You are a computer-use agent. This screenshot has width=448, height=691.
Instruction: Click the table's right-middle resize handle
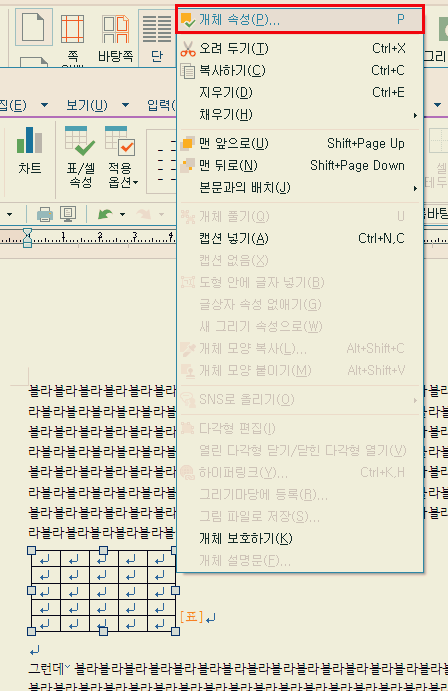pyautogui.click(x=175, y=591)
